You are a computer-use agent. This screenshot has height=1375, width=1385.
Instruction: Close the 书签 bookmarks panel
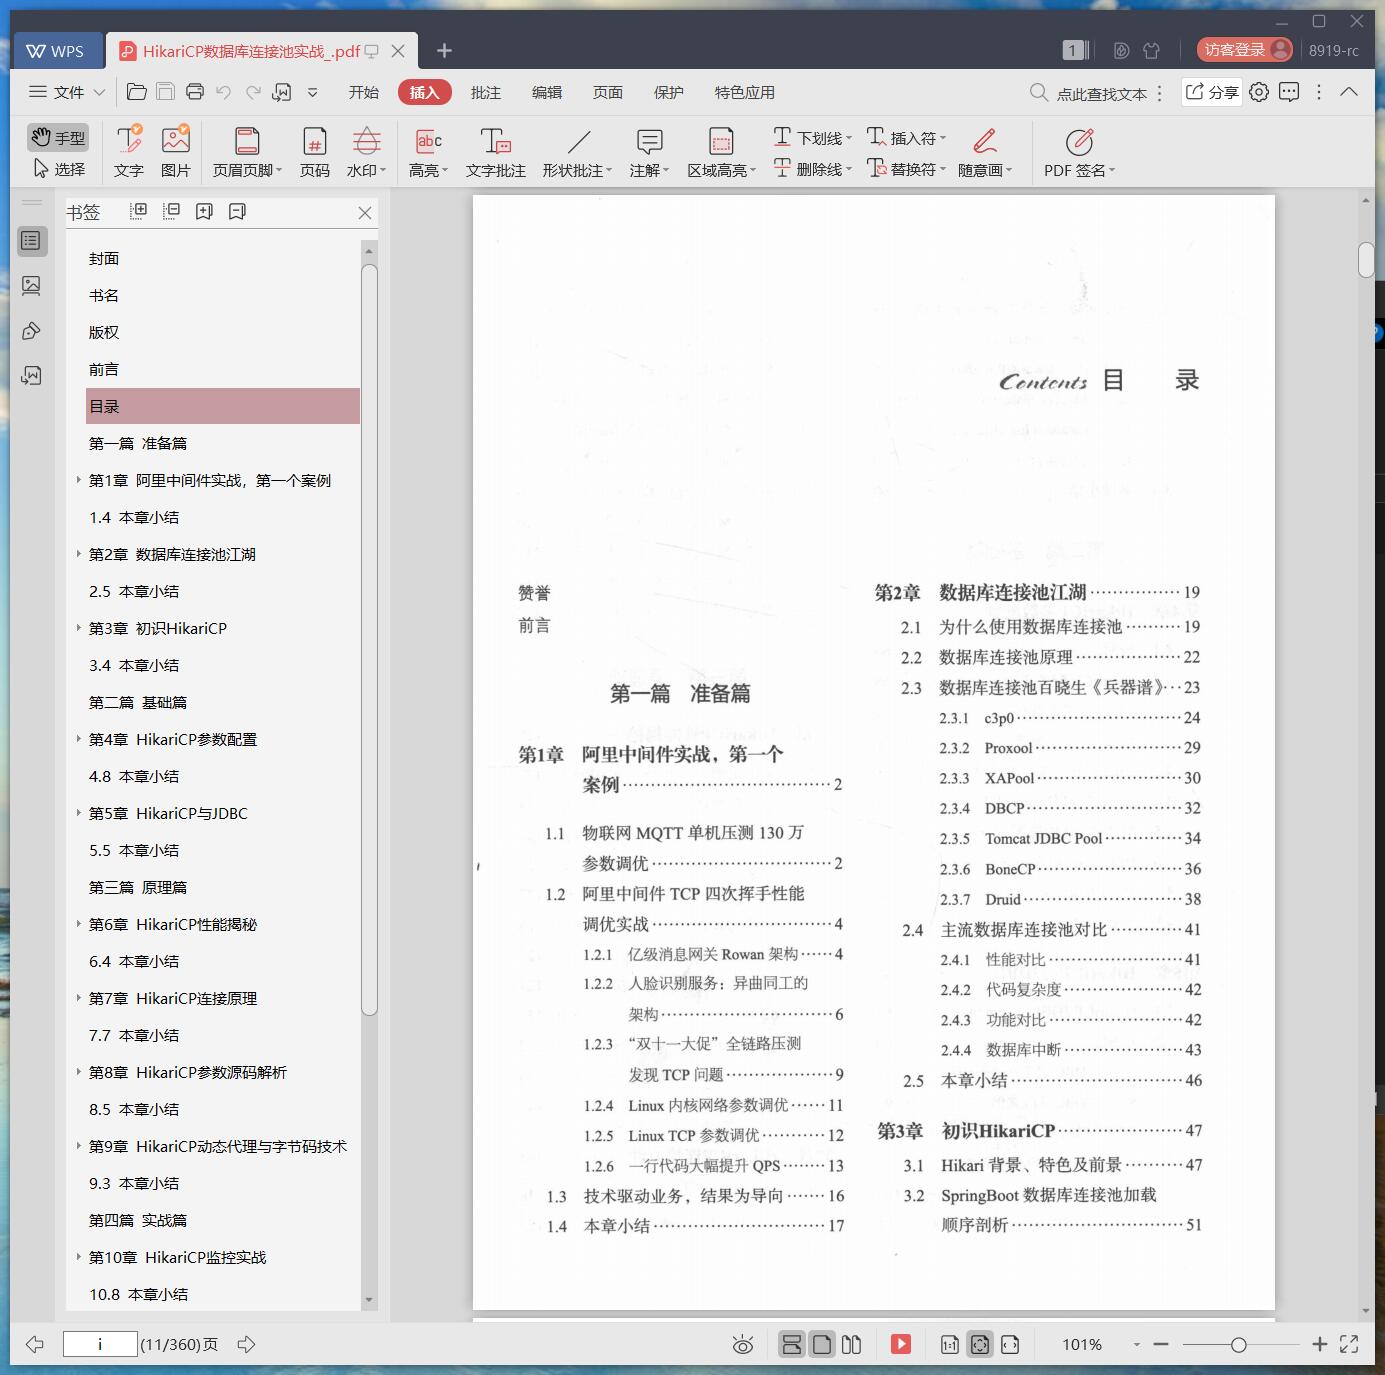tap(365, 212)
